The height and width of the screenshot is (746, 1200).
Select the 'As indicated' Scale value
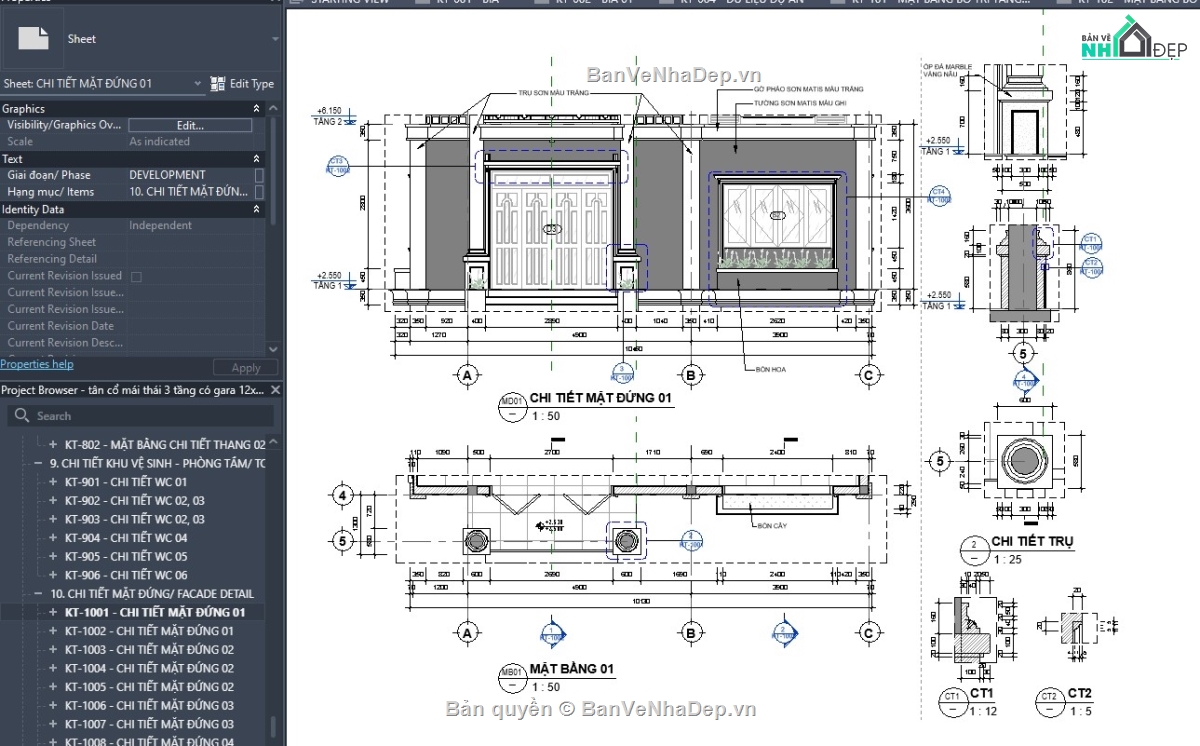coord(160,142)
